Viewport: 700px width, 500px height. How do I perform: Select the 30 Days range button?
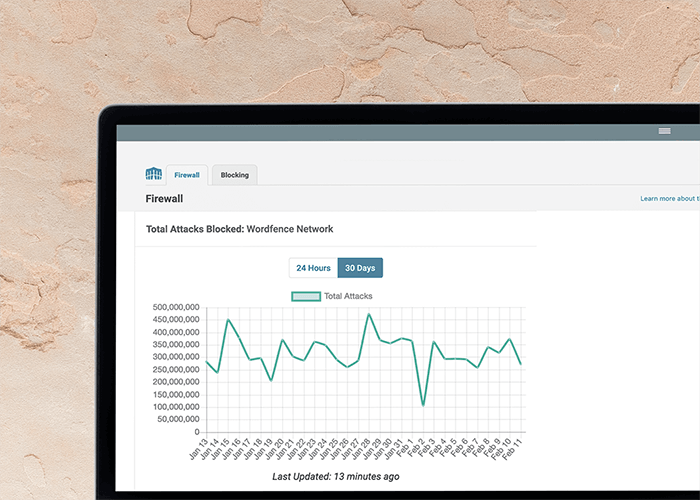360,268
